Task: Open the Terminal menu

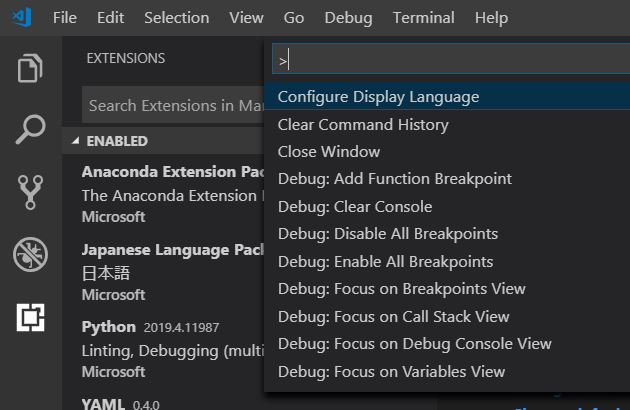Action: coord(423,18)
